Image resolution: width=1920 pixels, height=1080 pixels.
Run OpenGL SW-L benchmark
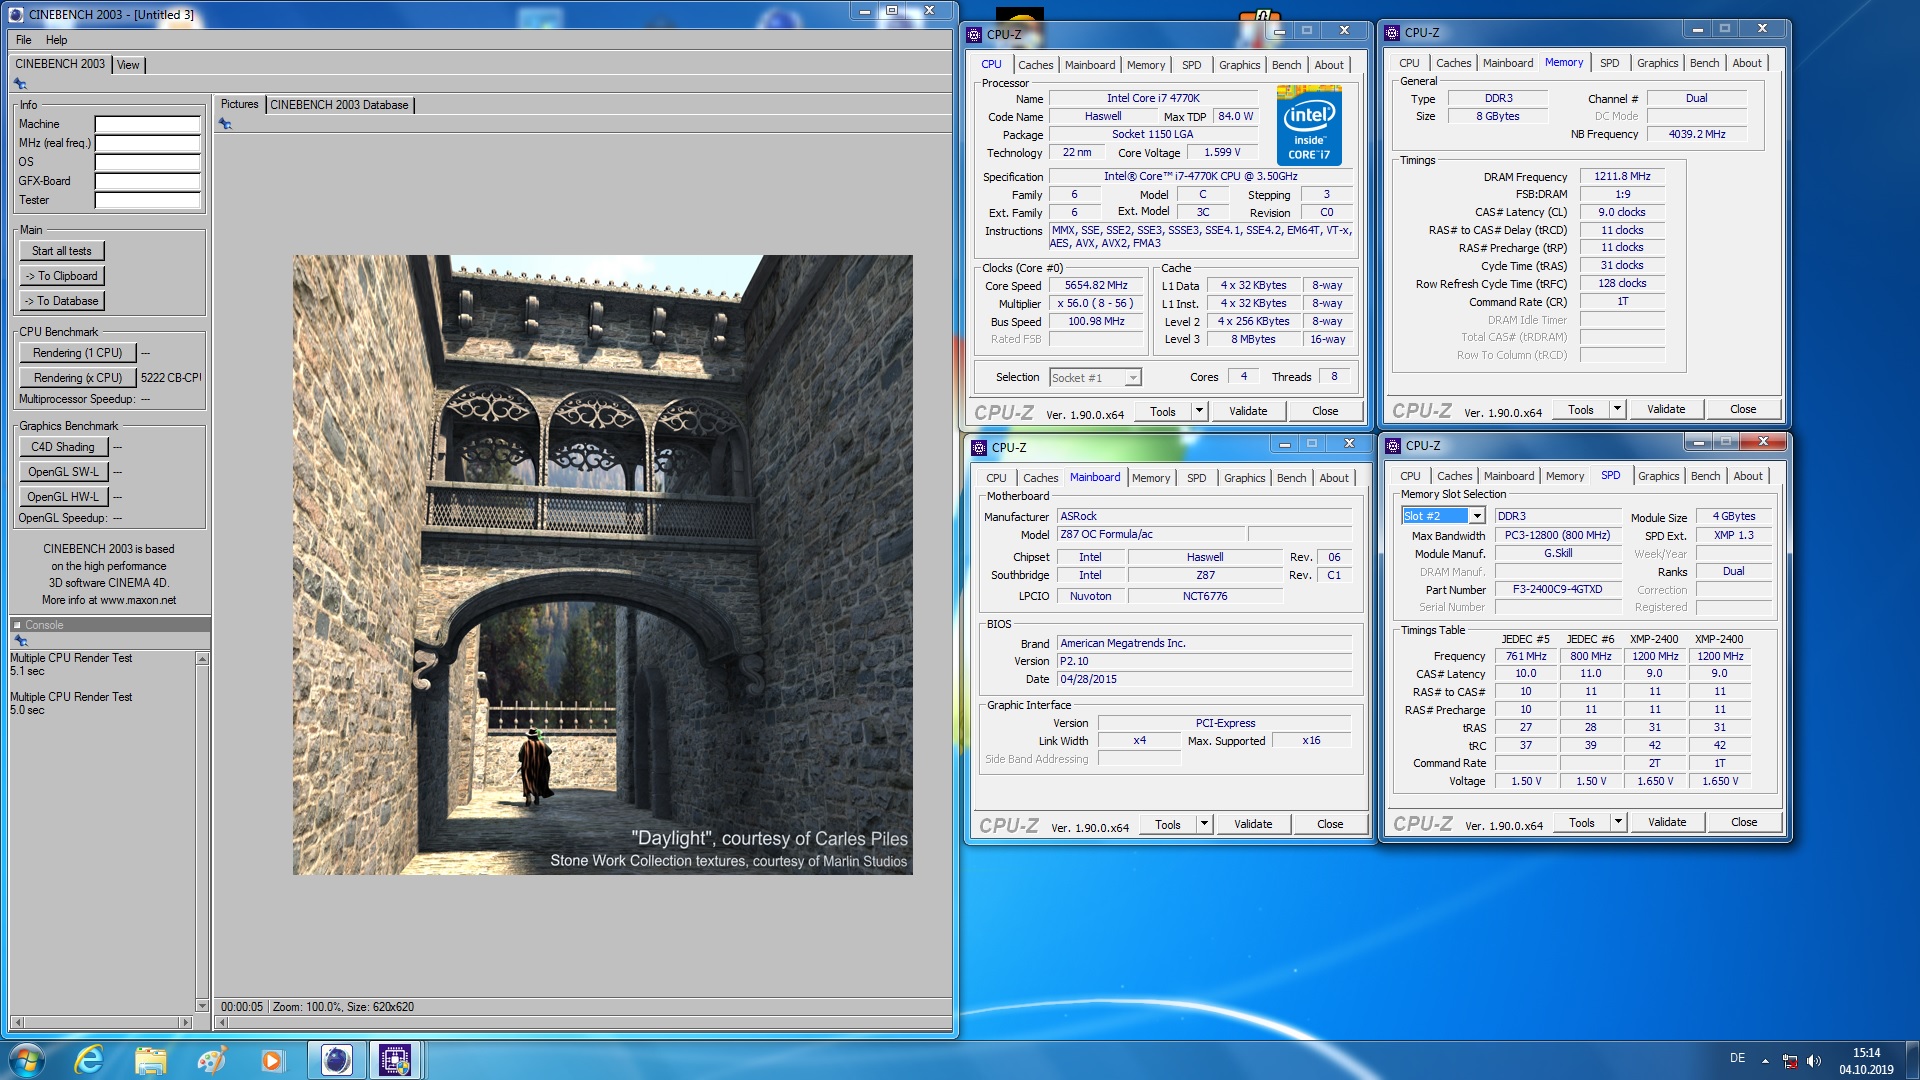tap(63, 472)
